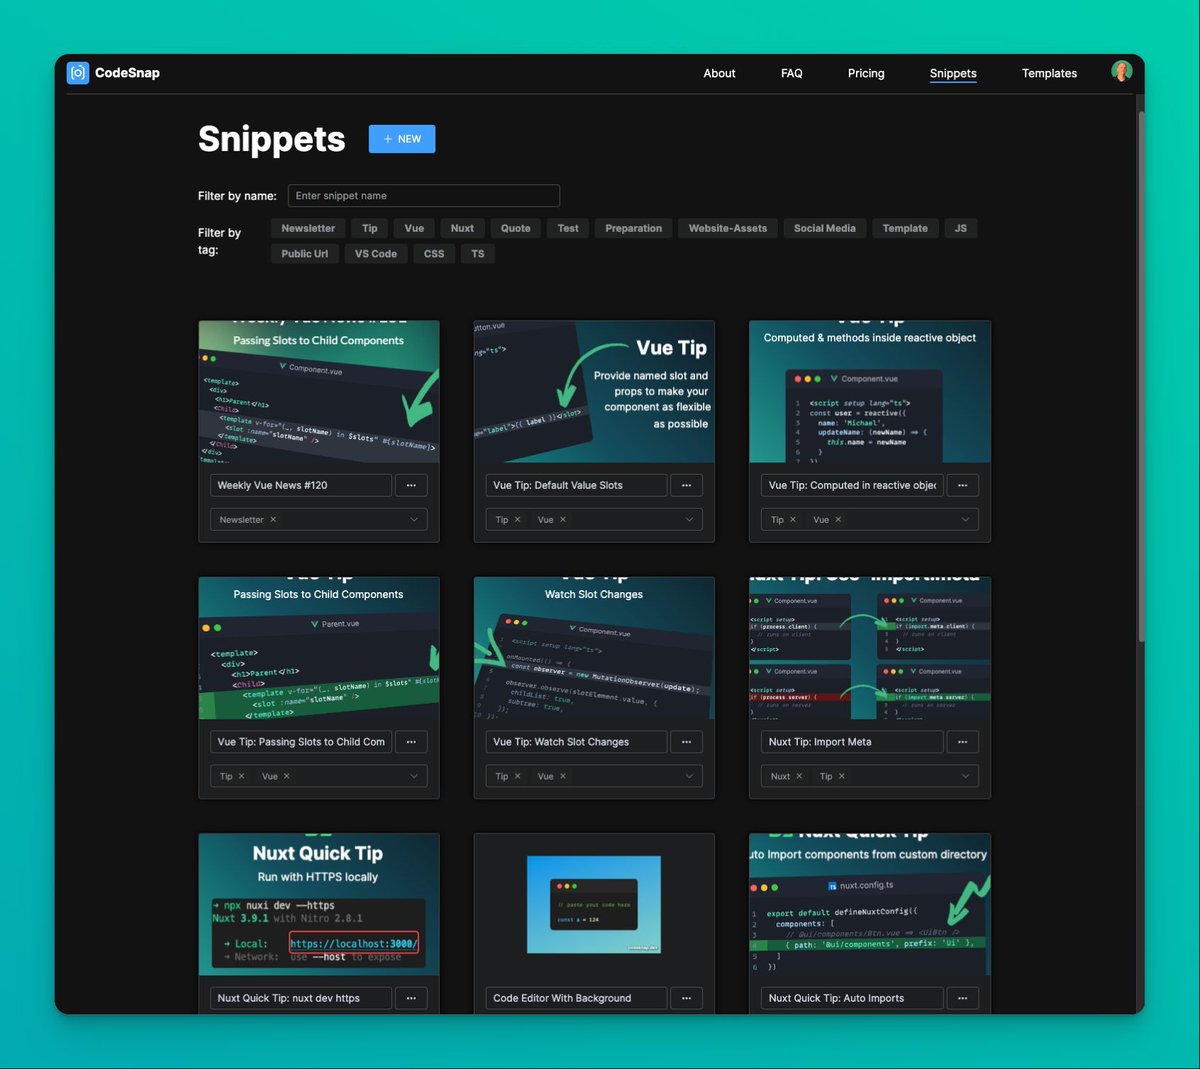Toggle the VS Code tag filter
Viewport: 1200px width, 1069px height.
[x=376, y=254]
